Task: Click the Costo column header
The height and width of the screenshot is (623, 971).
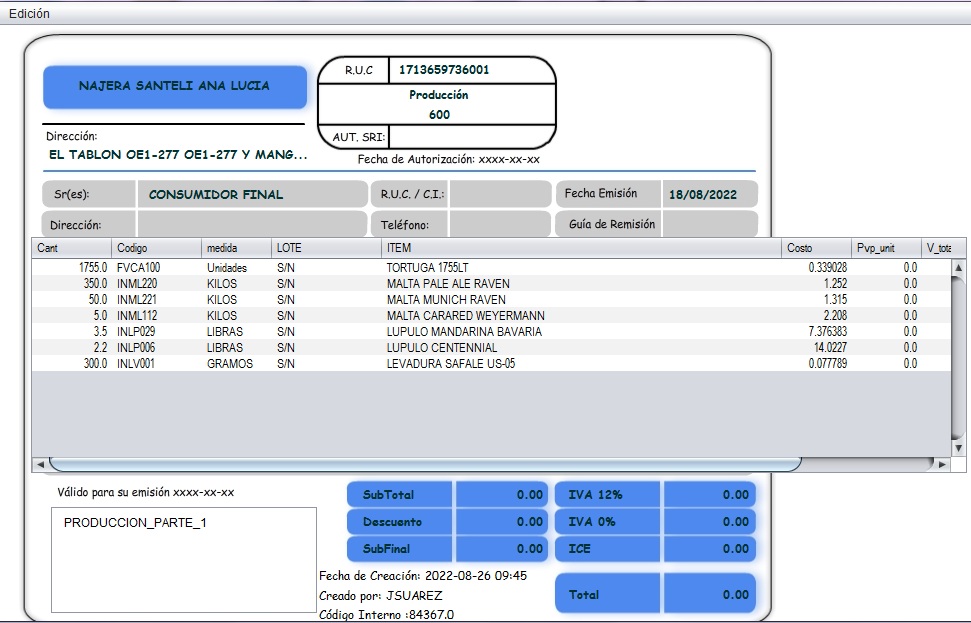Action: (x=815, y=248)
